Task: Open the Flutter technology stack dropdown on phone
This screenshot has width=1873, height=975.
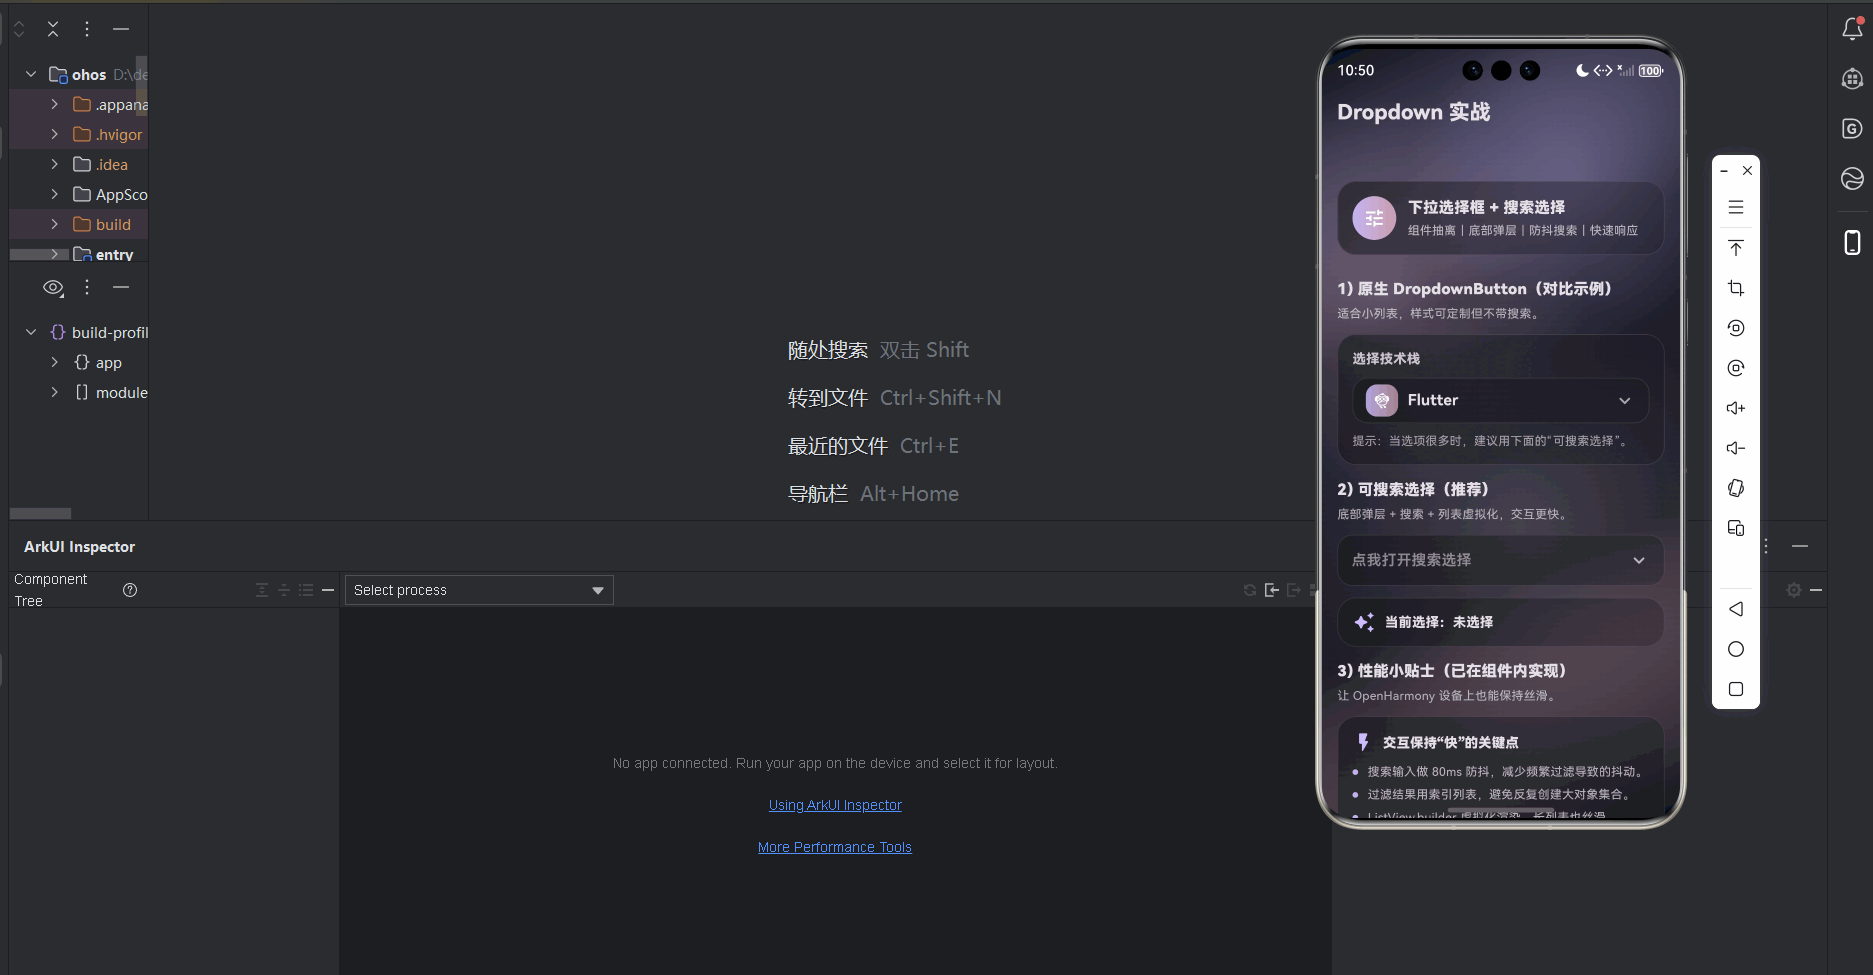Action: [x=1499, y=400]
